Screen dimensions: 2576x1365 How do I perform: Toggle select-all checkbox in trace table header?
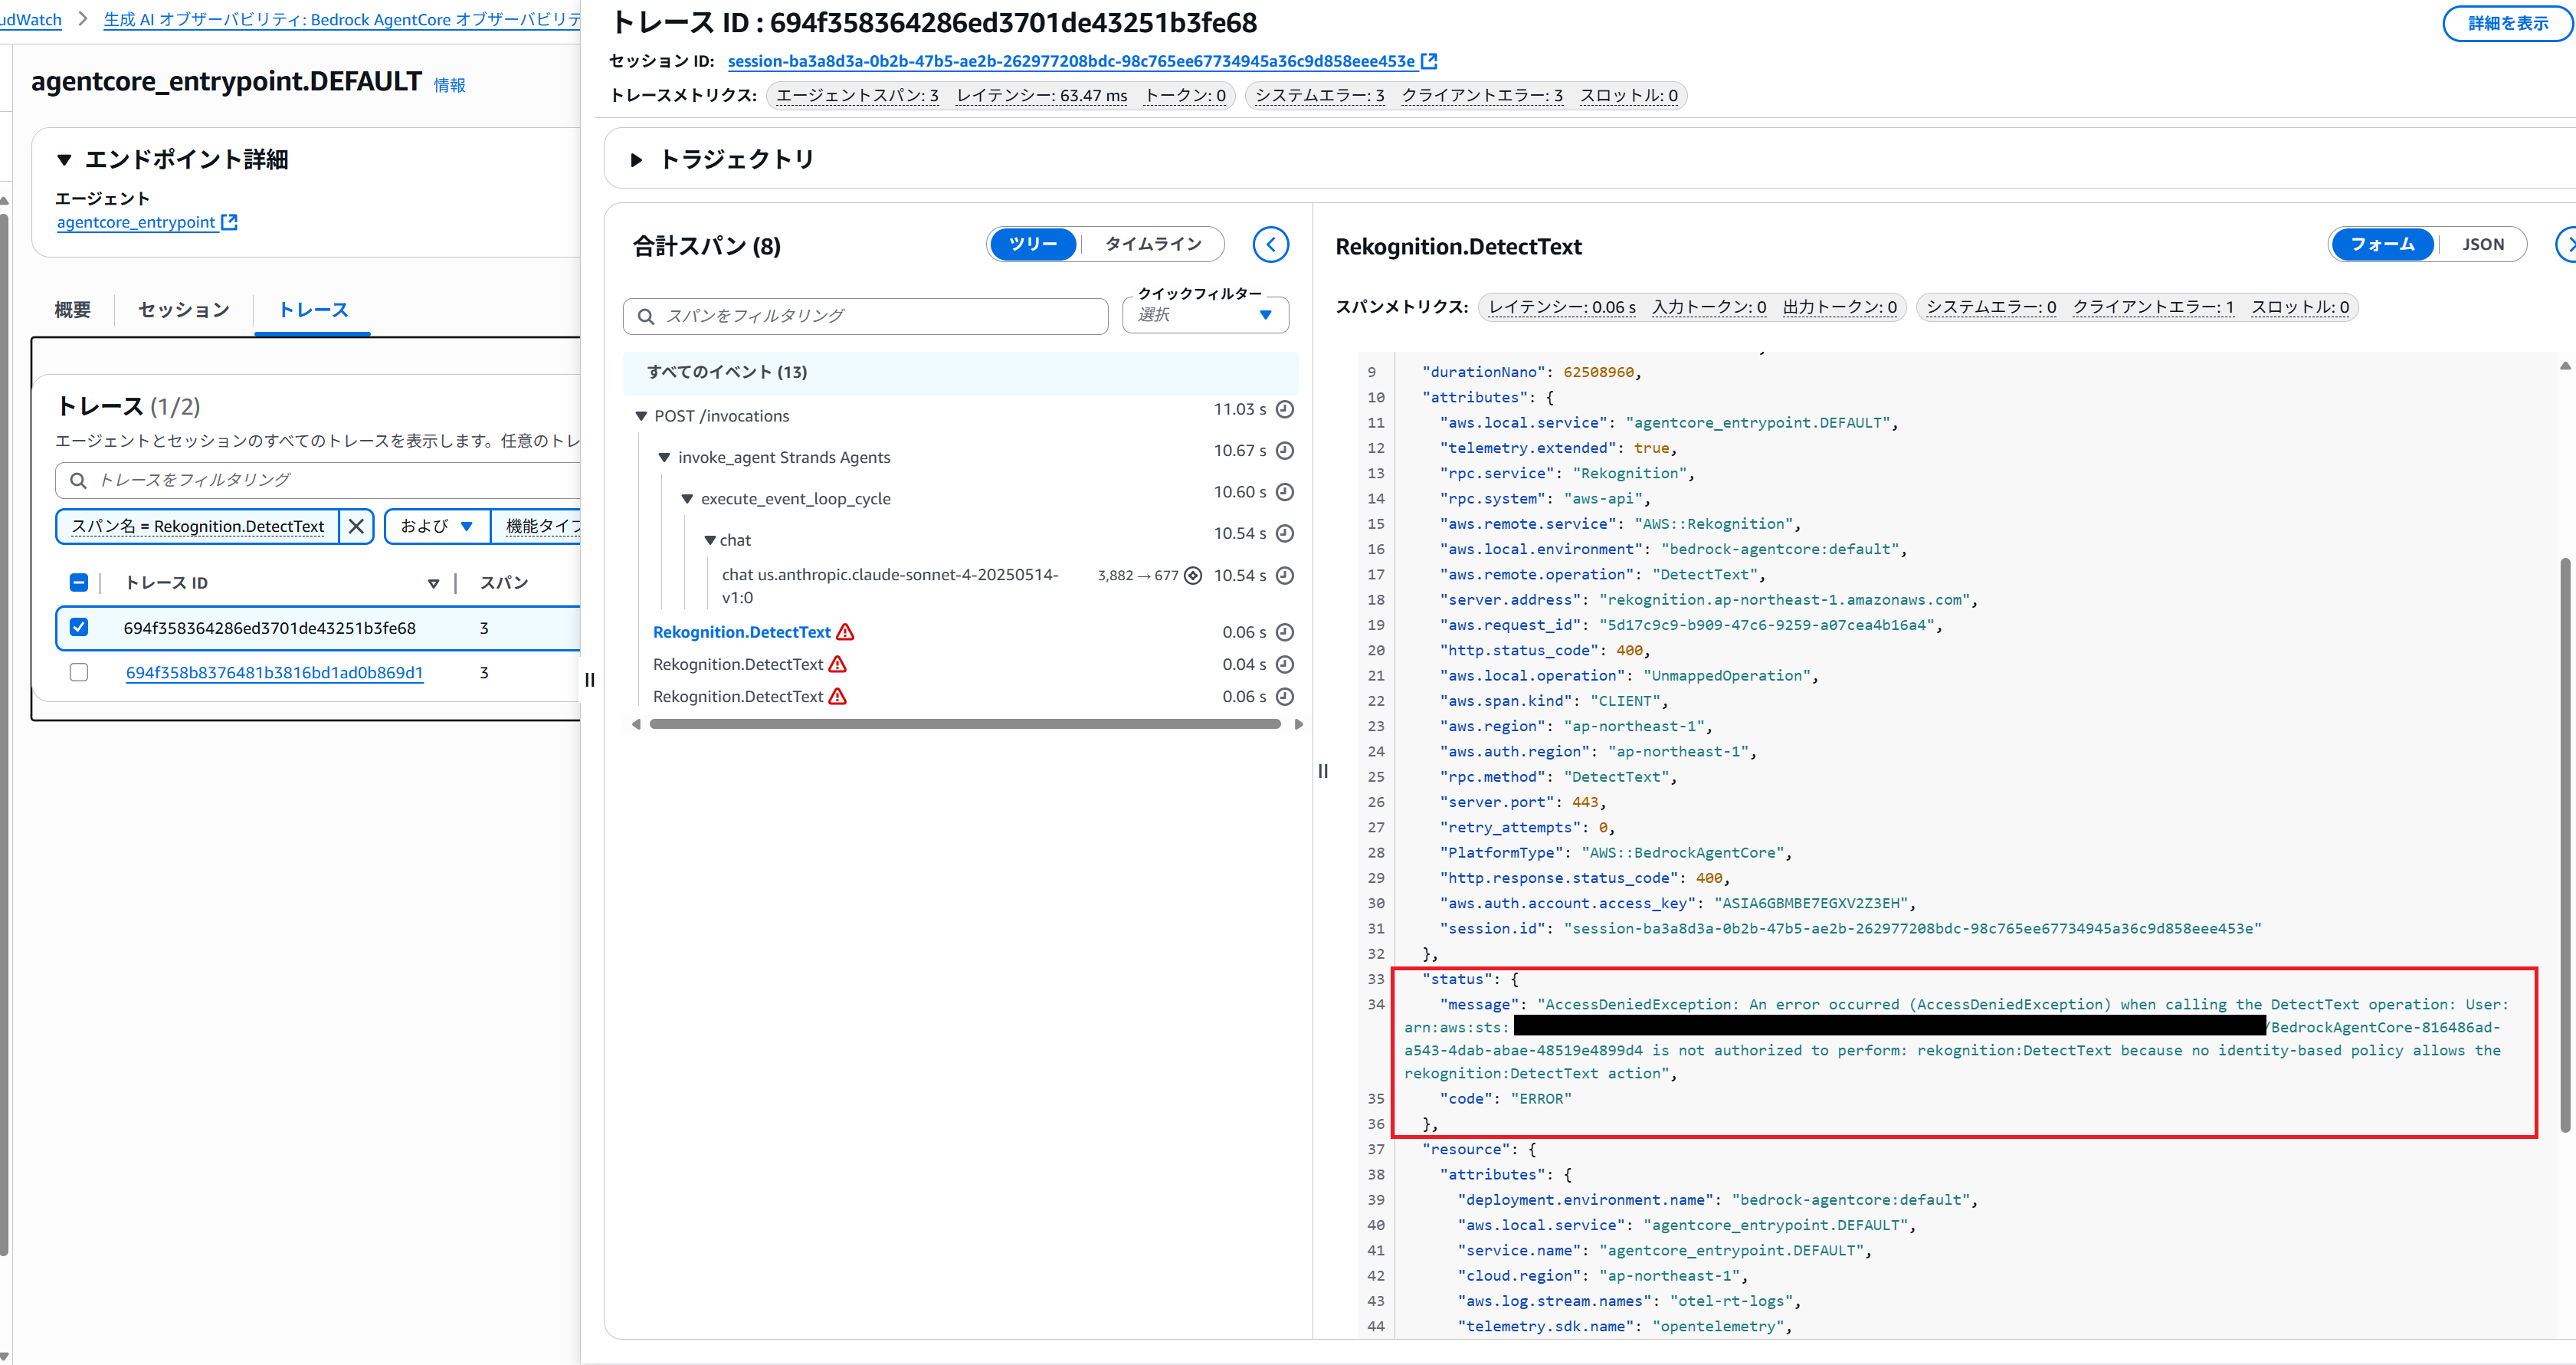tap(79, 582)
